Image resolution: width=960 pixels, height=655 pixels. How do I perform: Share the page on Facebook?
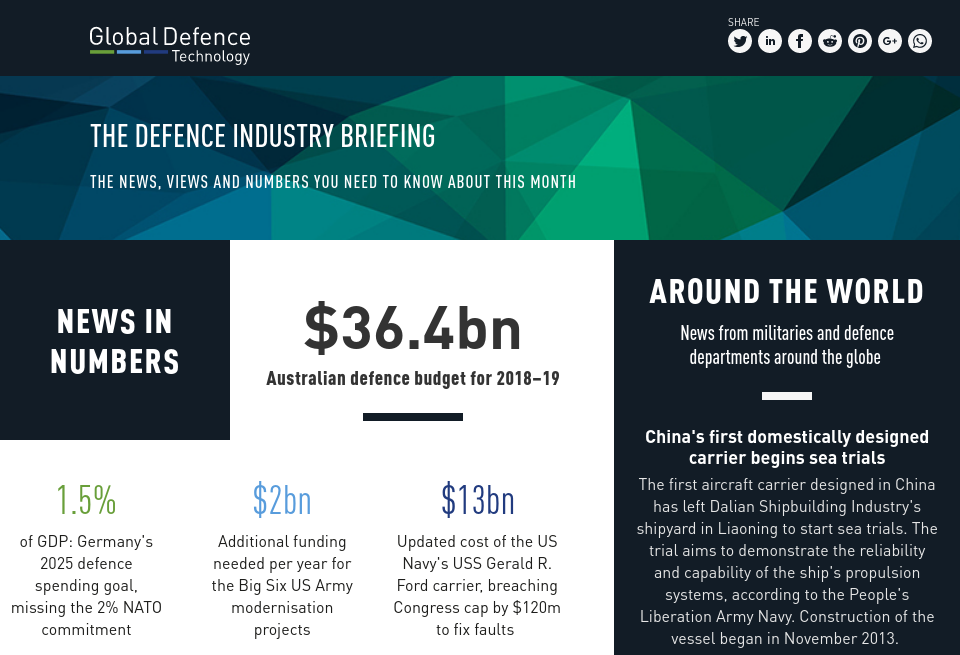point(800,41)
